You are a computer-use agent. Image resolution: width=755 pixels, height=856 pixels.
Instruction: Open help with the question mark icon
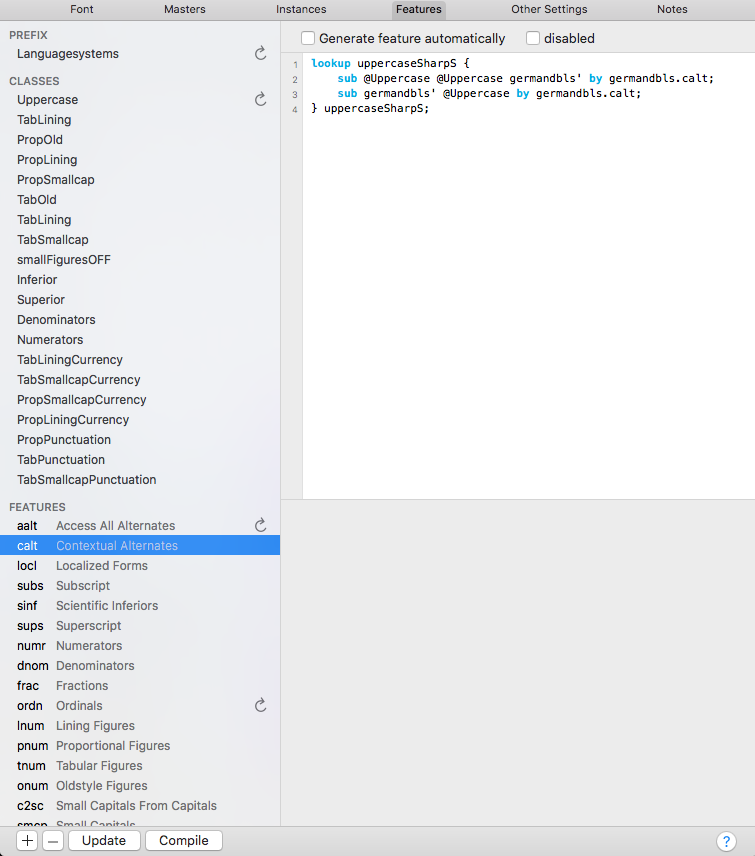(x=726, y=841)
